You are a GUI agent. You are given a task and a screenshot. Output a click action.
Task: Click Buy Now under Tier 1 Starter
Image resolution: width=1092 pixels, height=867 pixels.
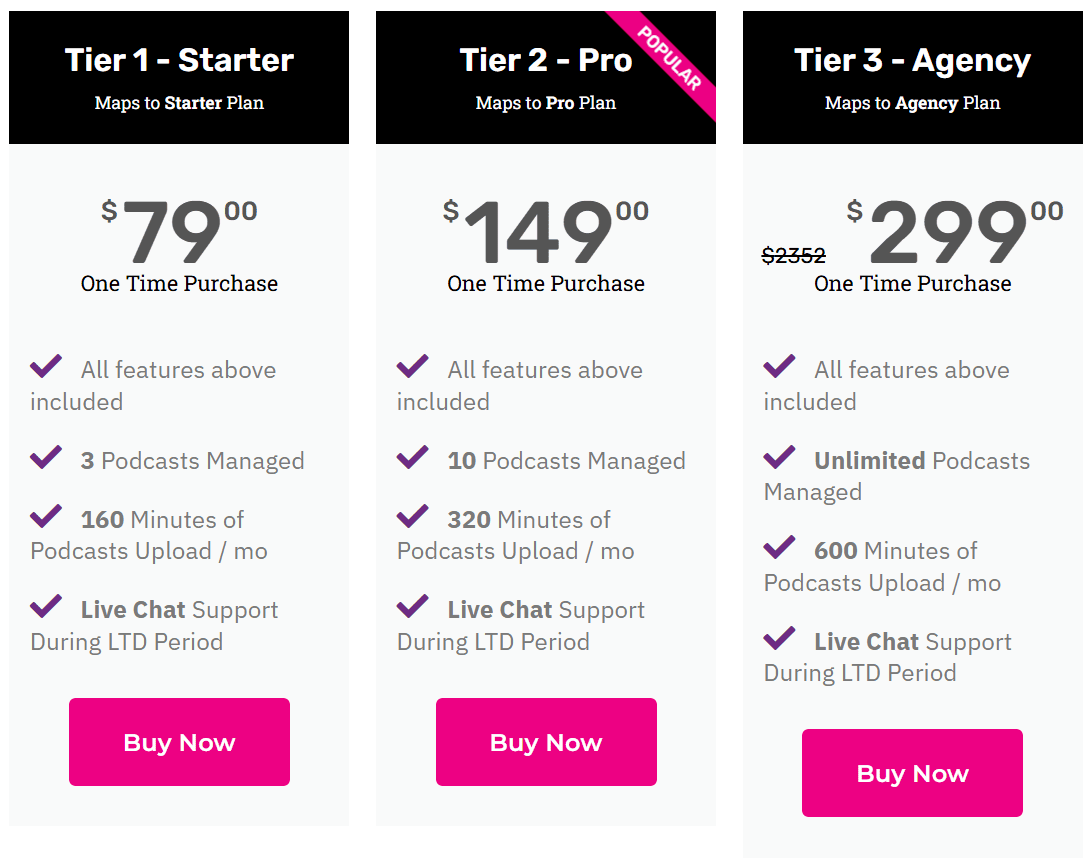179,742
